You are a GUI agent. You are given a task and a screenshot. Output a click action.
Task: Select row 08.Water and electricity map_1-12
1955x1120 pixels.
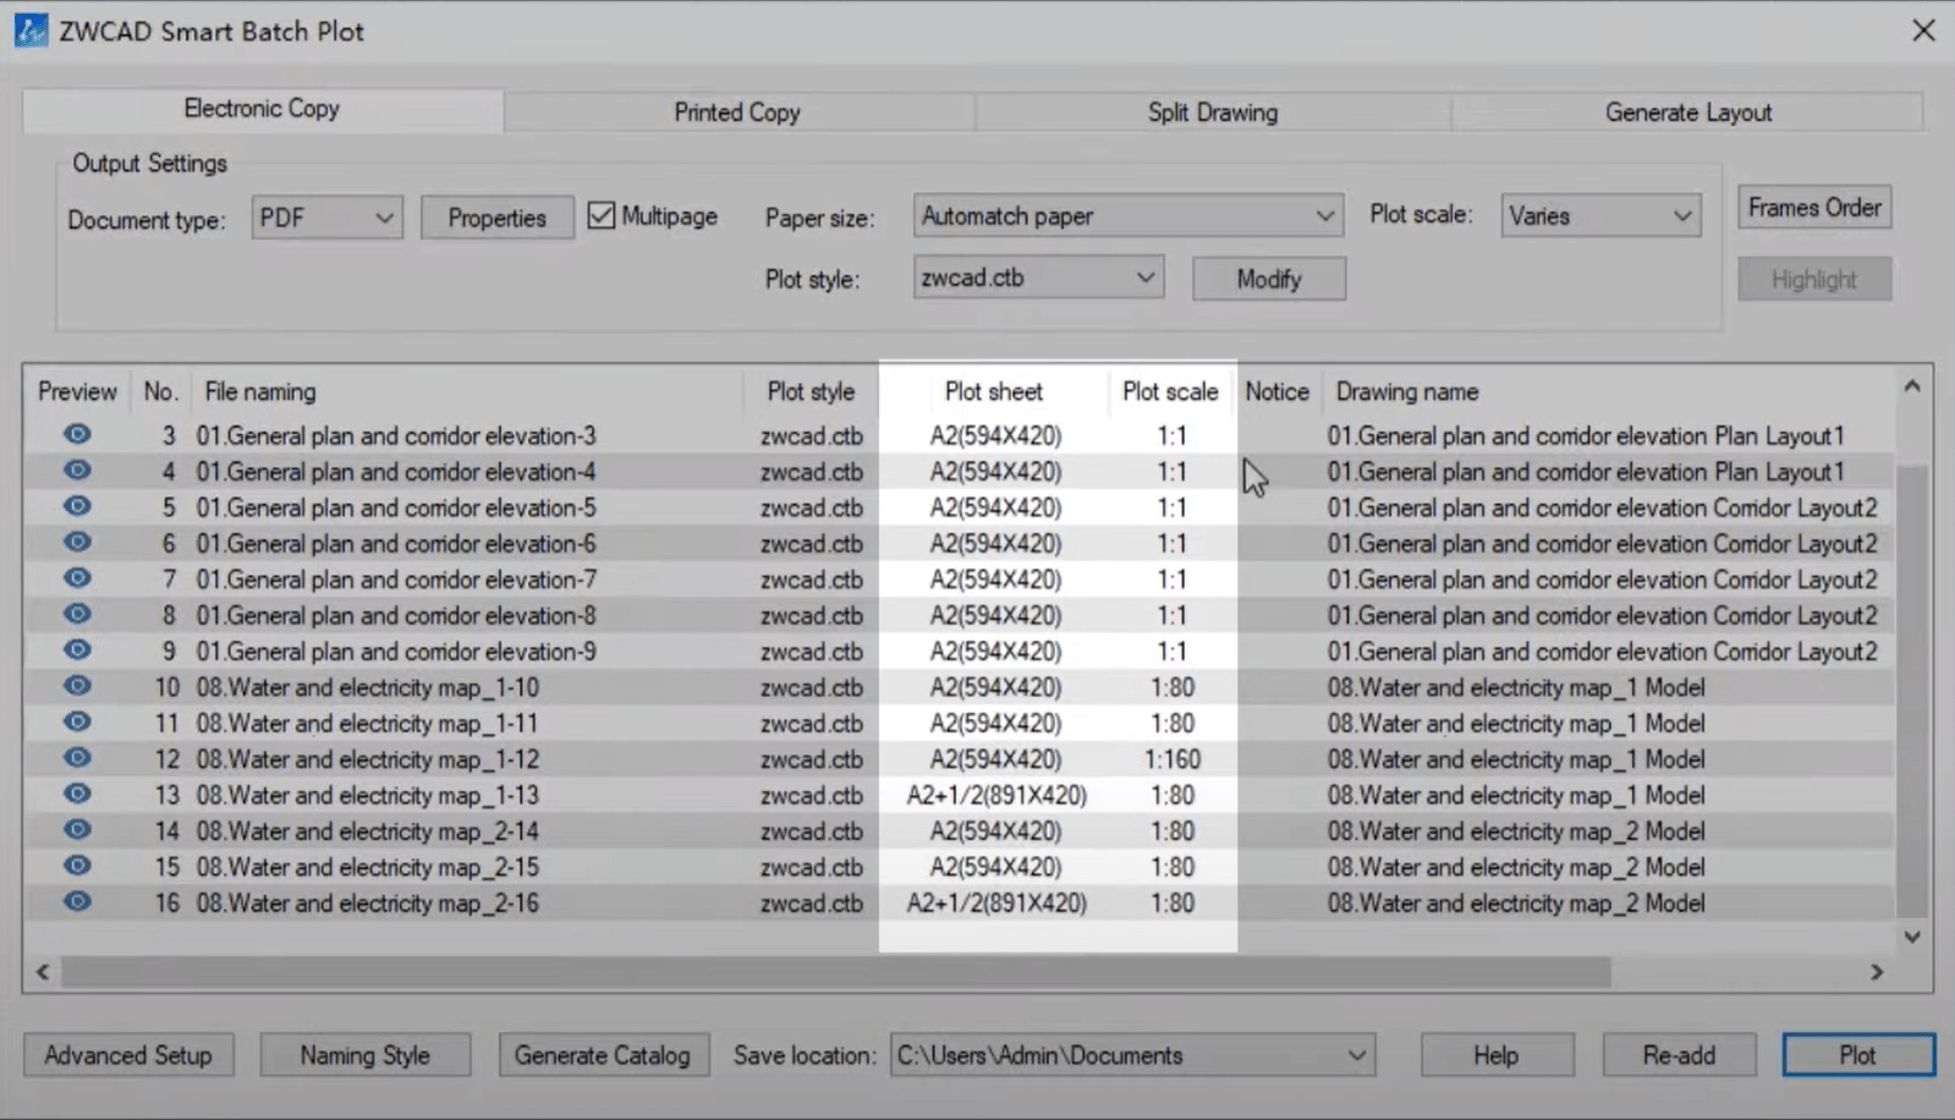coord(958,759)
